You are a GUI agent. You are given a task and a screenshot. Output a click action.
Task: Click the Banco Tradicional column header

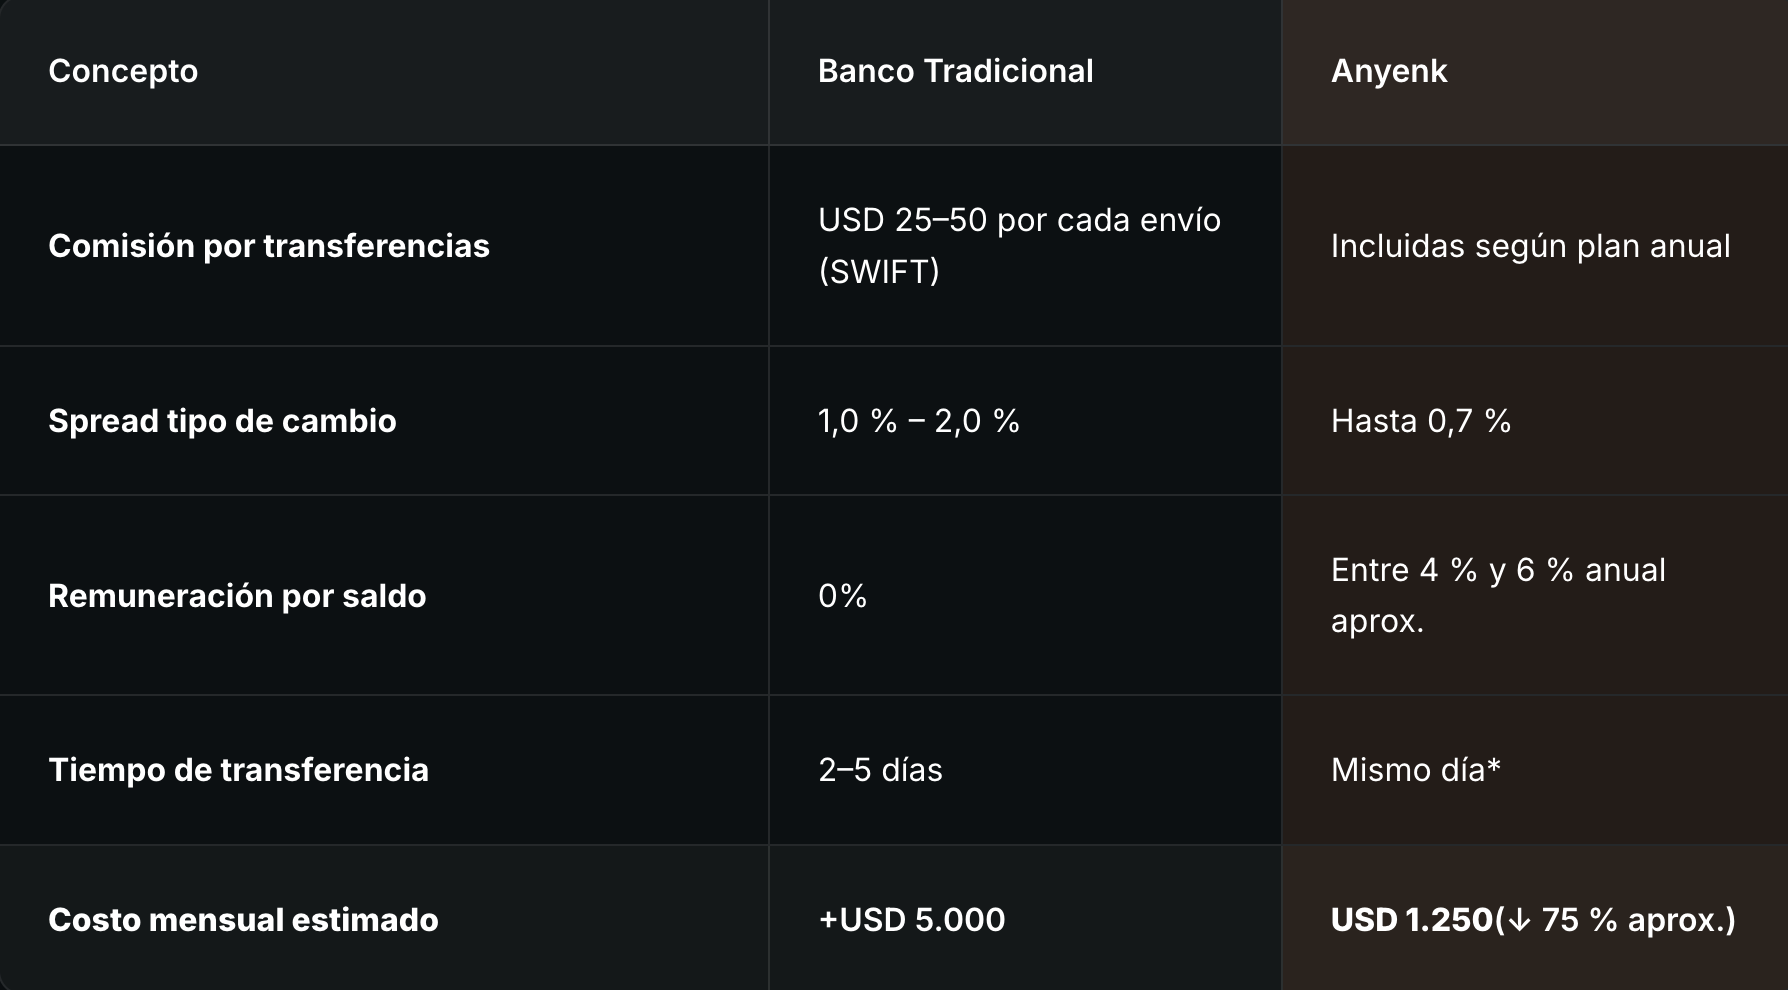click(x=955, y=71)
